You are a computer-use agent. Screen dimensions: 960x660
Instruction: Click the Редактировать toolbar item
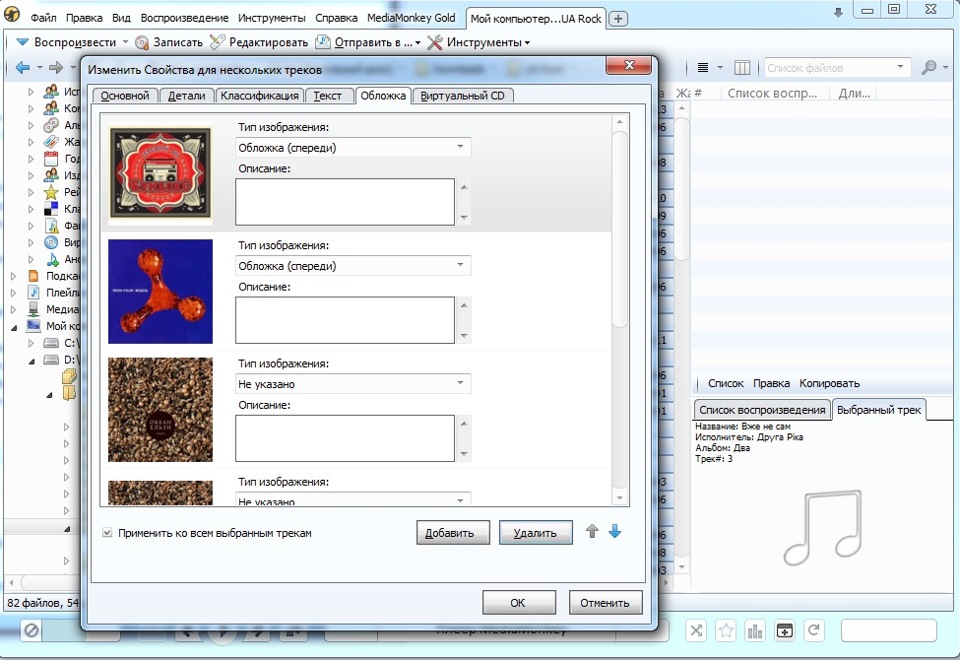(258, 42)
